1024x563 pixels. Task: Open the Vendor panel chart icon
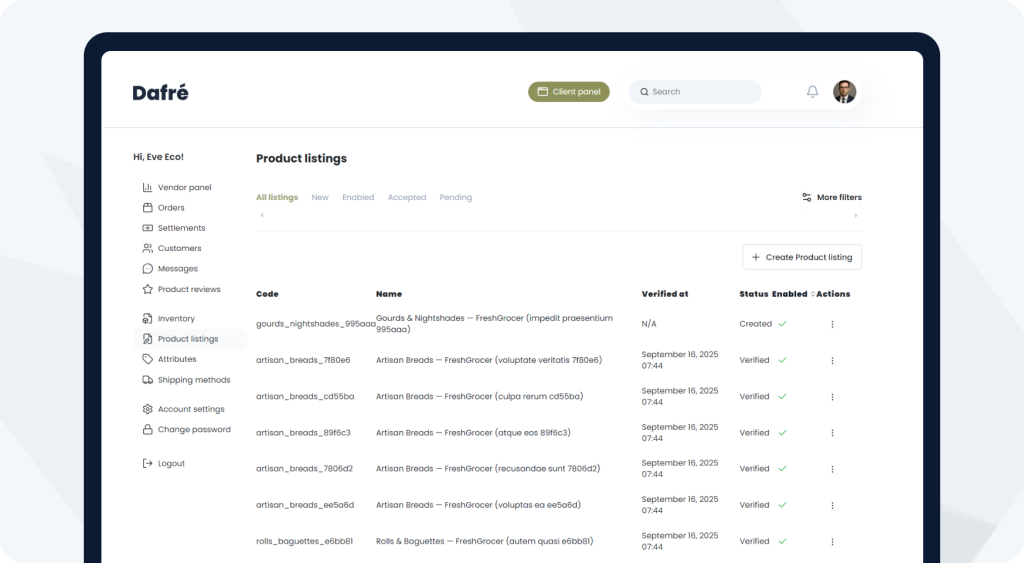(147, 187)
